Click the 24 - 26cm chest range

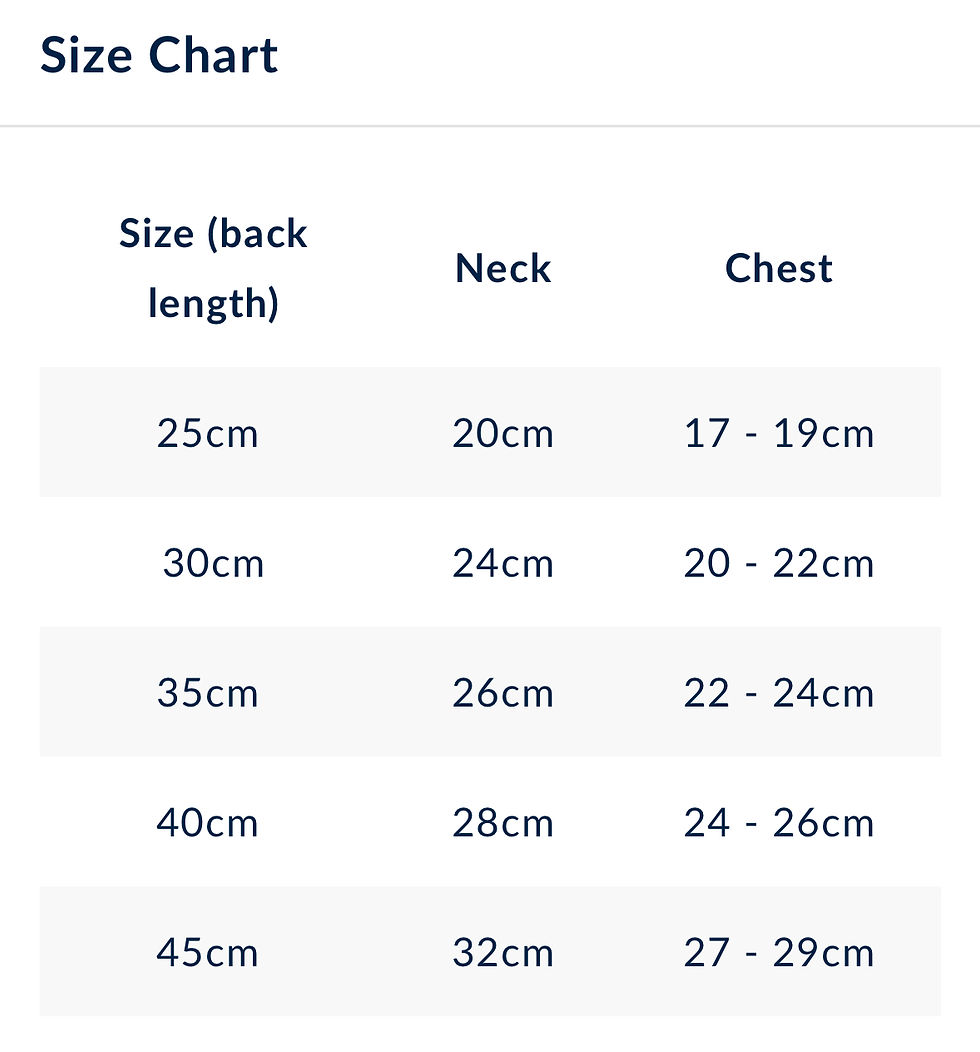[x=779, y=823]
